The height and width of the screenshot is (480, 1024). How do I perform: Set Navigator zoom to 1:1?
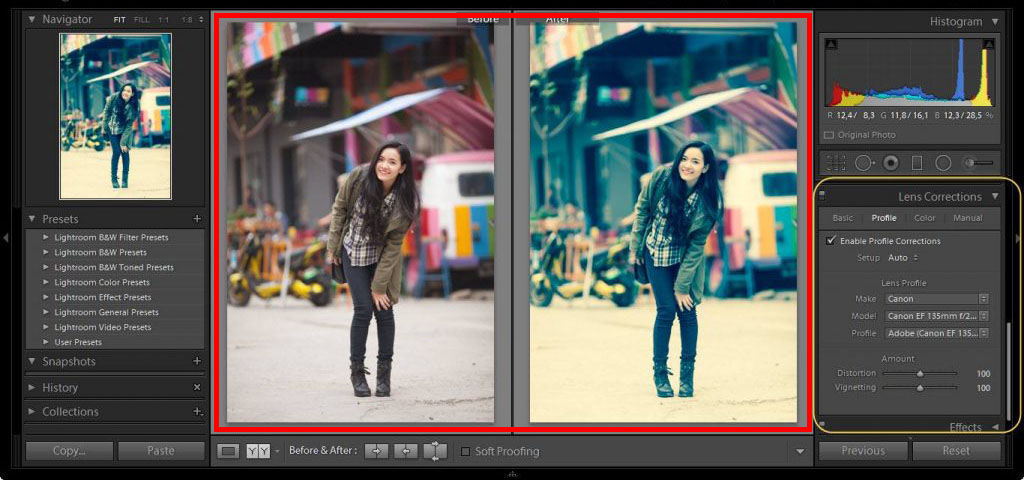163,20
